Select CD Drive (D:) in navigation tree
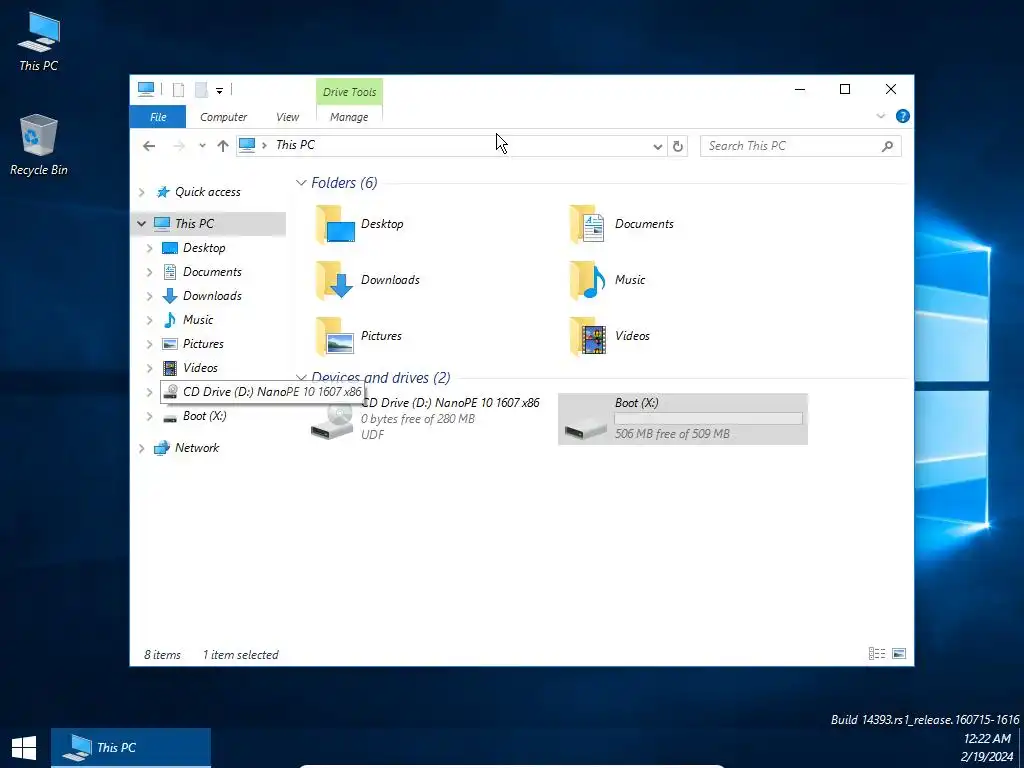This screenshot has width=1024, height=768. coord(262,392)
